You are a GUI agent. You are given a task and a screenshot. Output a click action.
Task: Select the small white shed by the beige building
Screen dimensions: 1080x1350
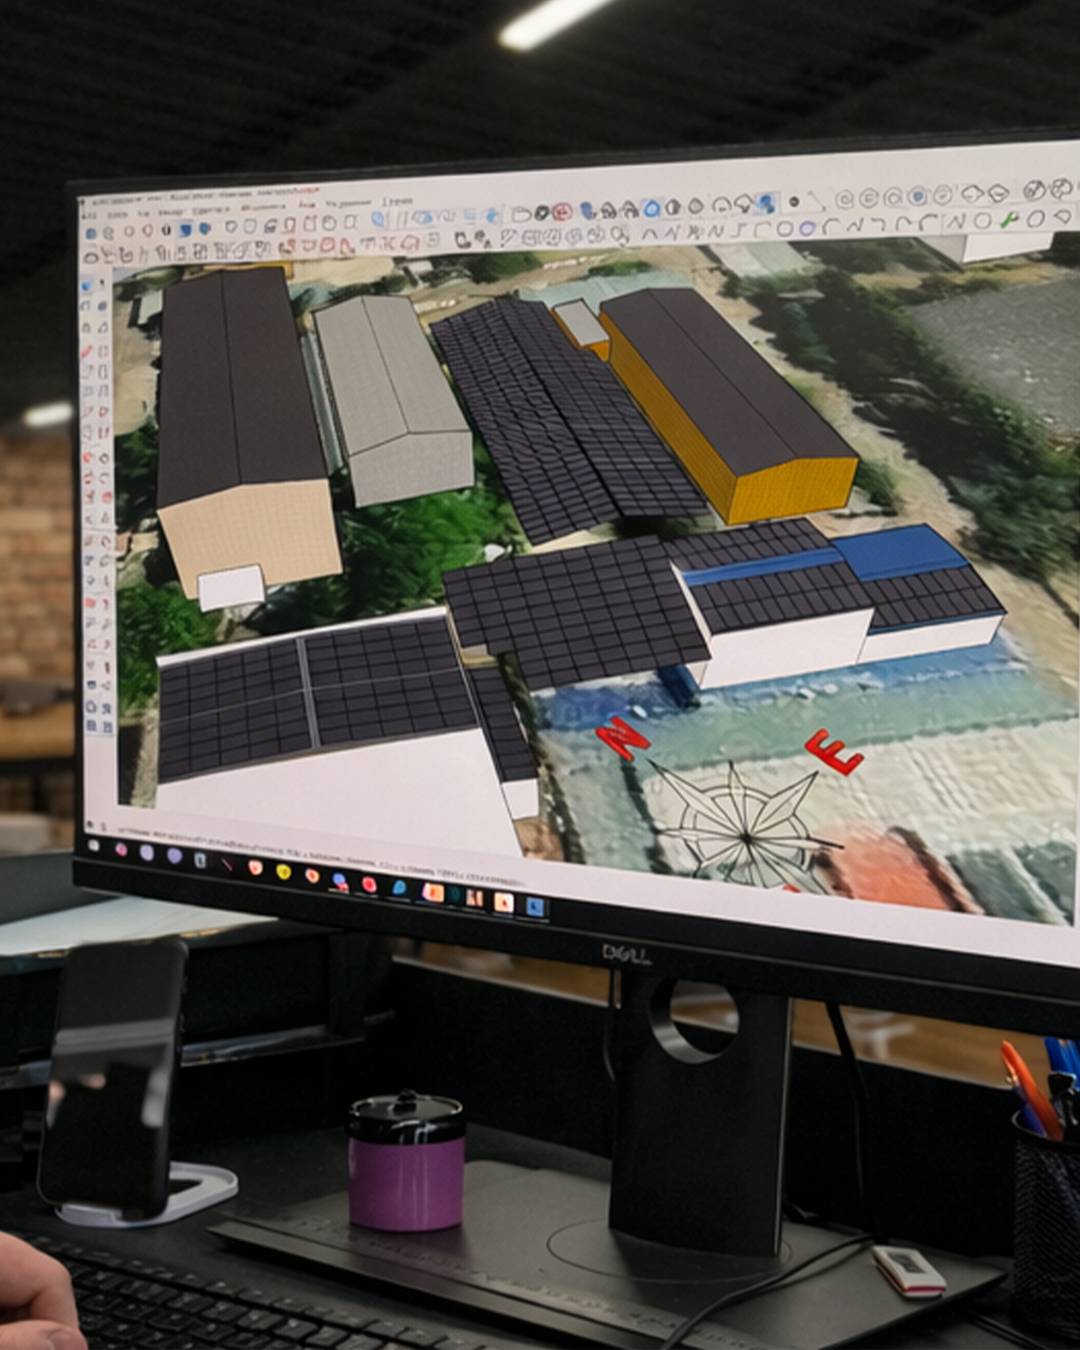[231, 587]
